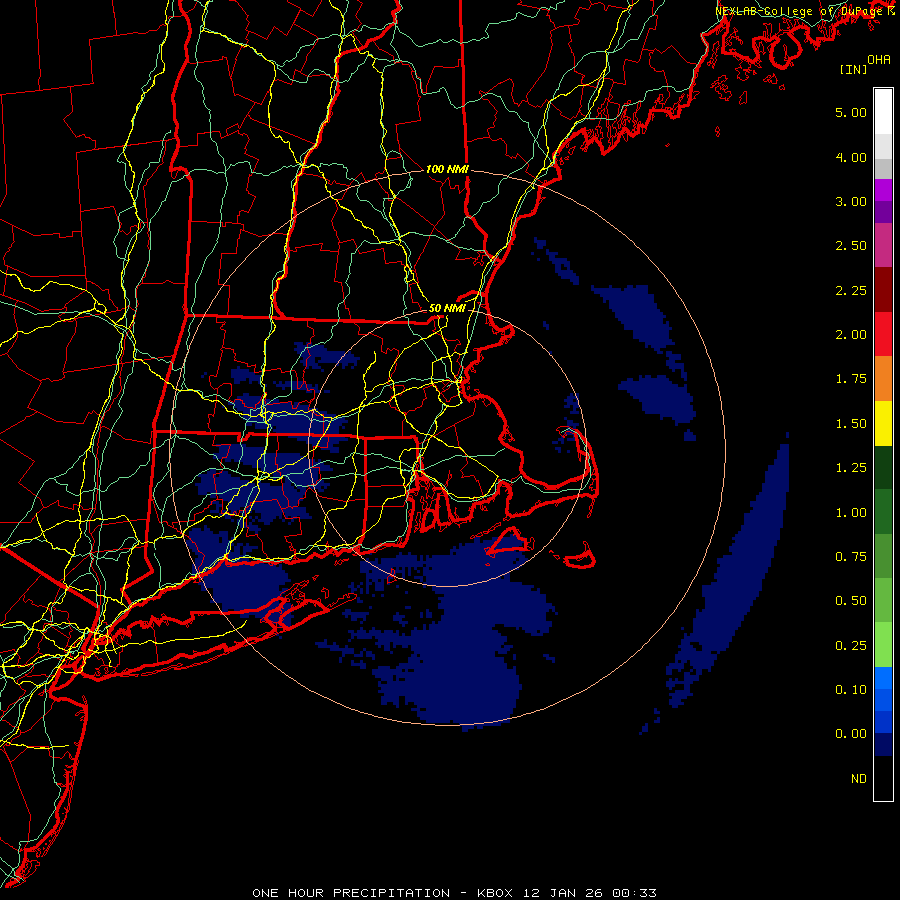Click the [IN] units label
This screenshot has width=900, height=900.
[x=854, y=69]
